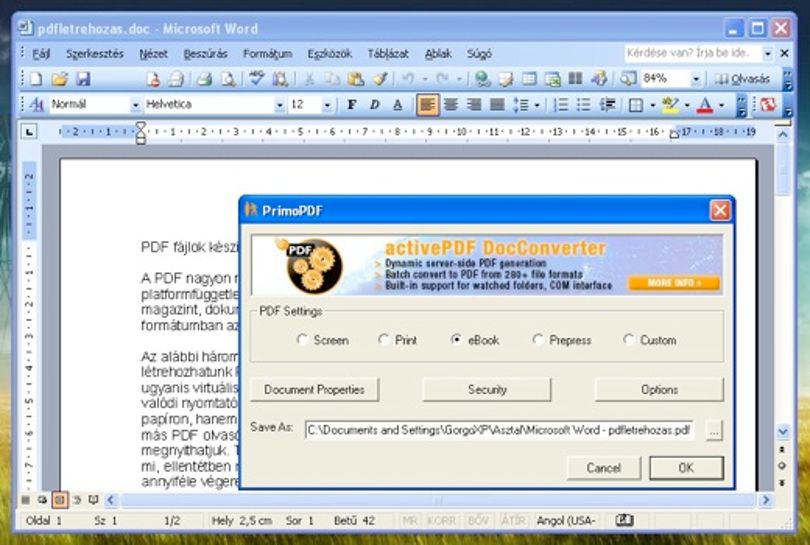Viewport: 810px width, 545px height.
Task: Click the Security button
Action: click(487, 390)
